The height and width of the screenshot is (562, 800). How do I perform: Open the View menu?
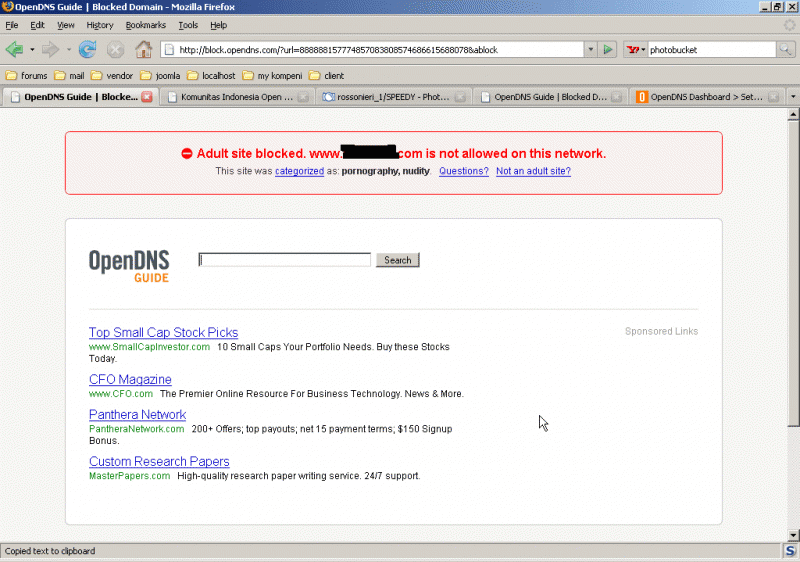click(x=66, y=25)
